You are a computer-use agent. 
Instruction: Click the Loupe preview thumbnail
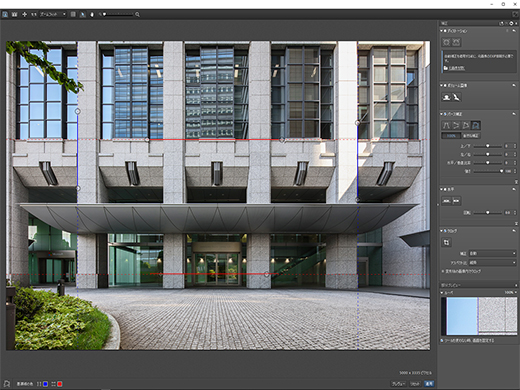tap(479, 316)
